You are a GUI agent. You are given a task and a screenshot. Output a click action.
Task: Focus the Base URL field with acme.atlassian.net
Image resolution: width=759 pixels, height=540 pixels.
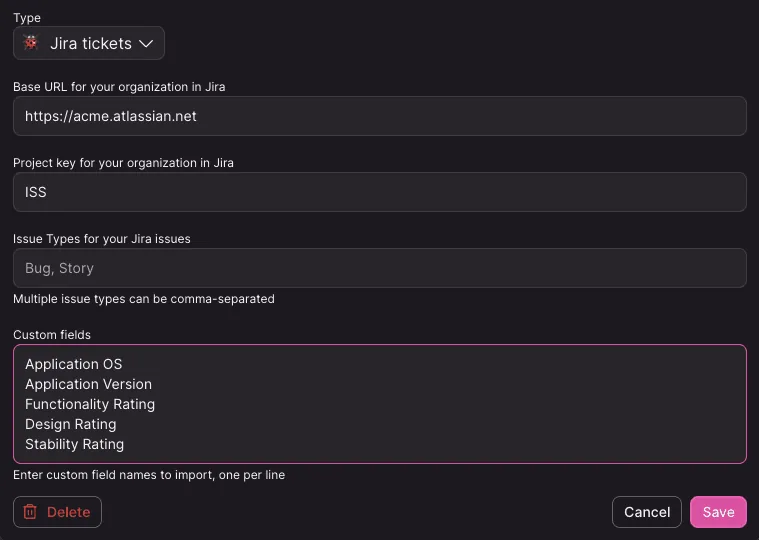(x=380, y=116)
